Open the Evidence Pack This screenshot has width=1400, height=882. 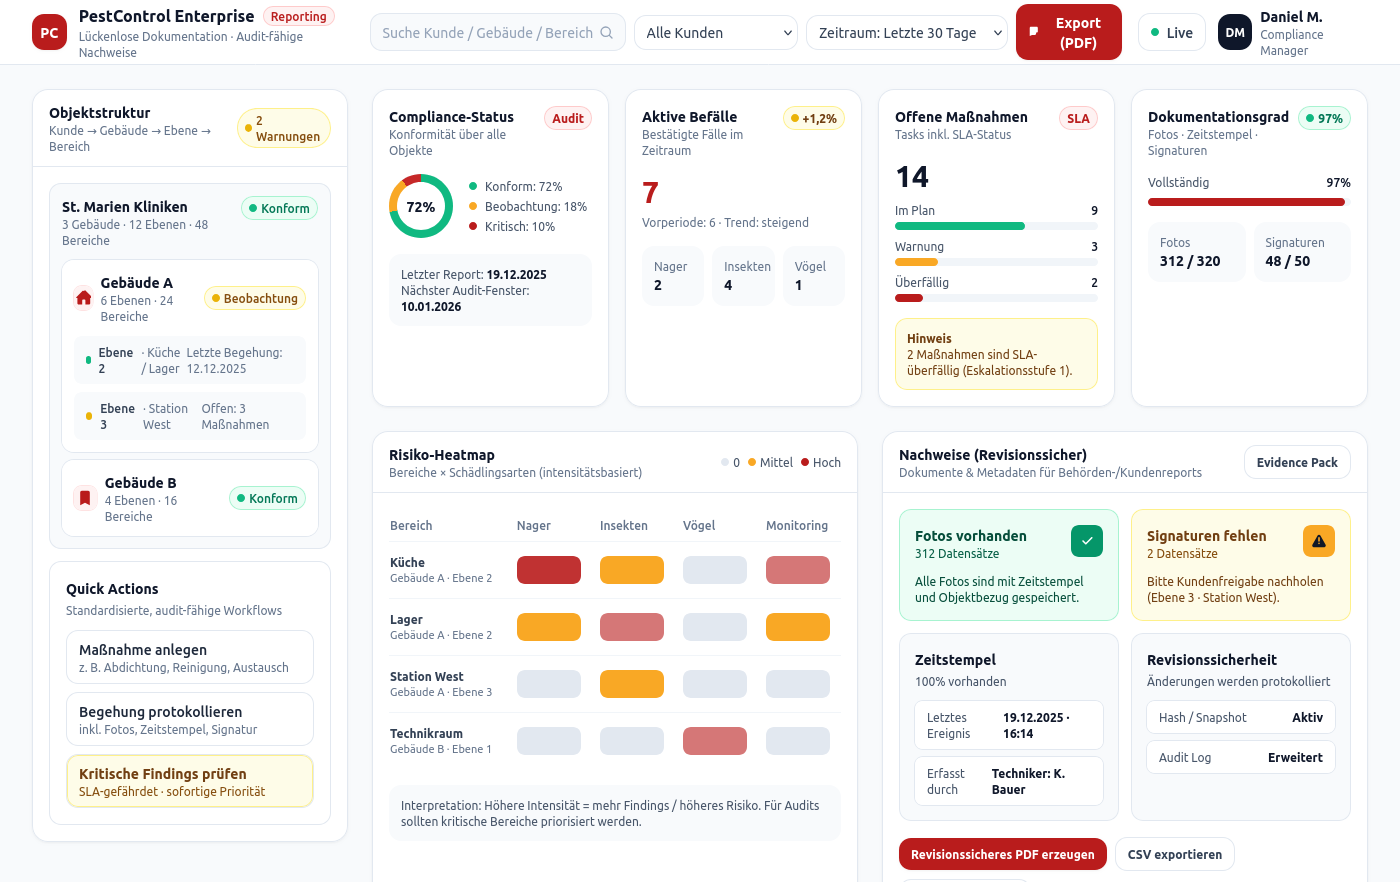click(1297, 462)
